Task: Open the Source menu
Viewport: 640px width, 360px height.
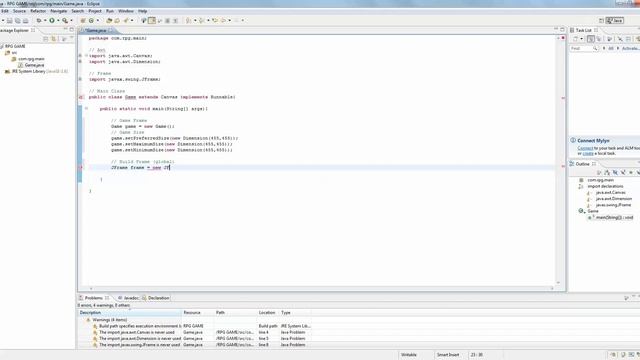Action: point(19,11)
